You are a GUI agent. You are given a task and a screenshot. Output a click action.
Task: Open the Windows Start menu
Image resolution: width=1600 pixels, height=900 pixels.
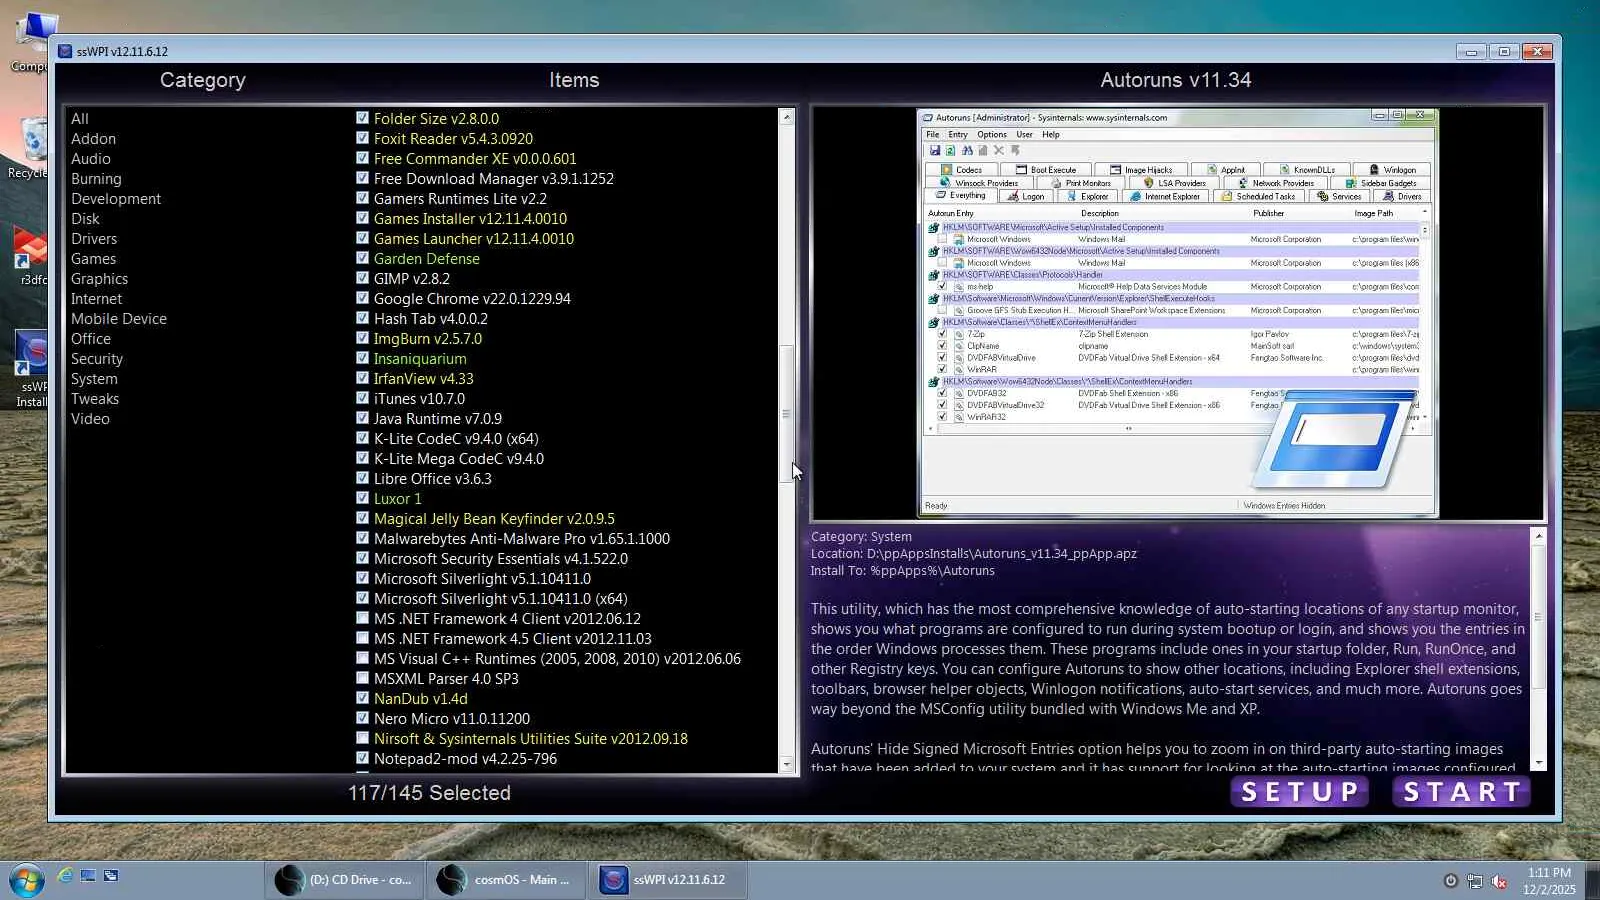27,880
